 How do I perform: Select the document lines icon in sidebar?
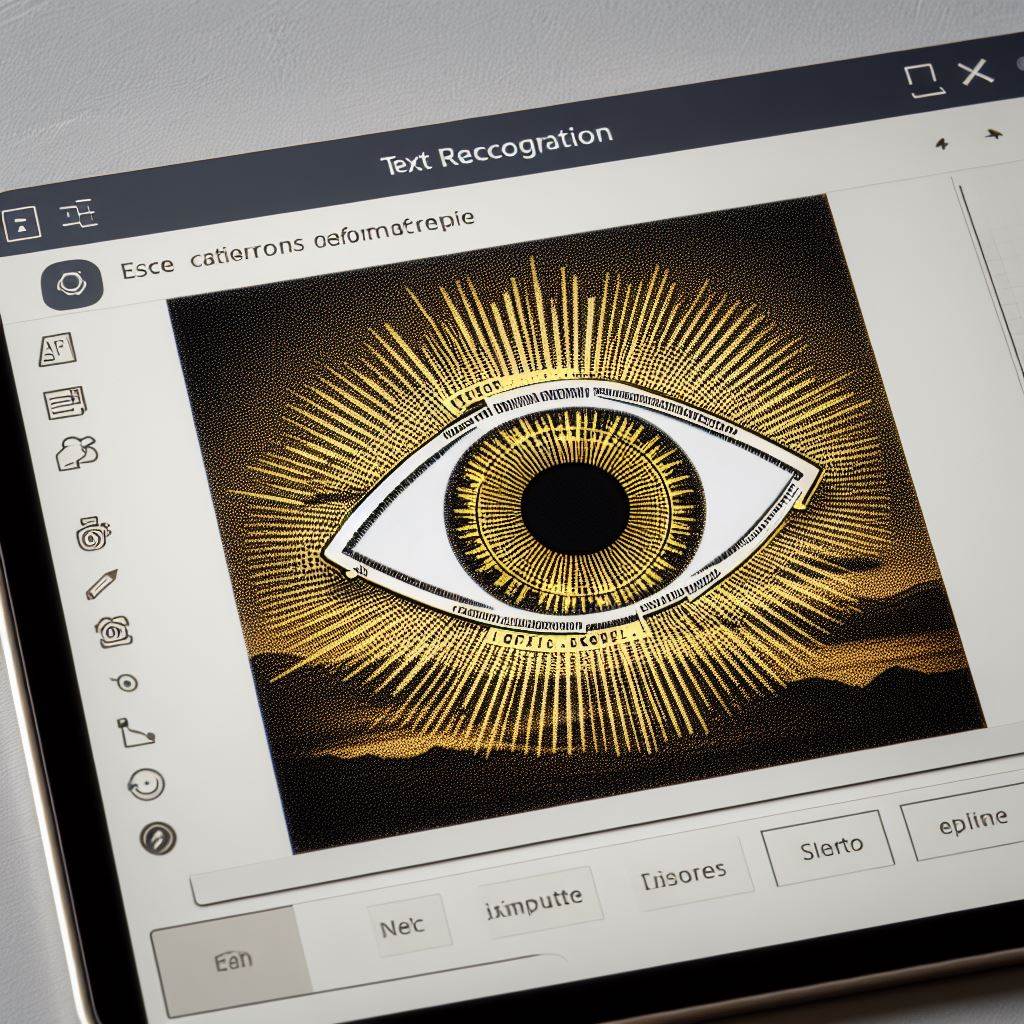pyautogui.click(x=66, y=402)
